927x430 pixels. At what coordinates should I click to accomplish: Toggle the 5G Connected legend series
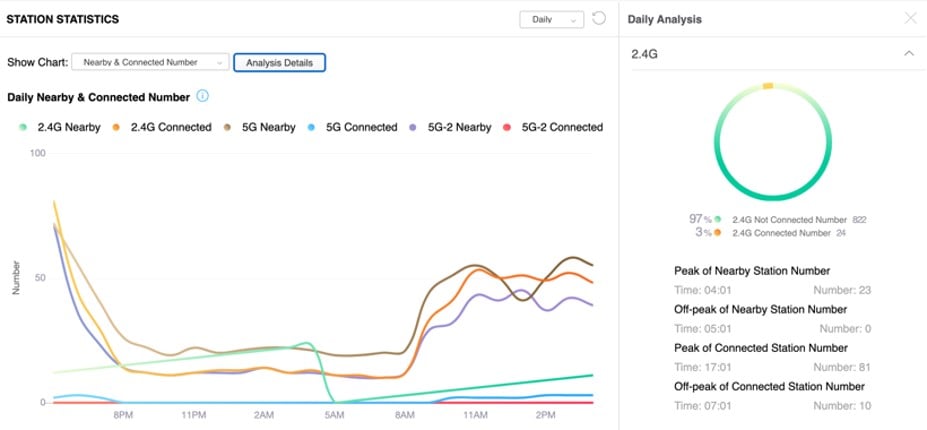[x=352, y=127]
